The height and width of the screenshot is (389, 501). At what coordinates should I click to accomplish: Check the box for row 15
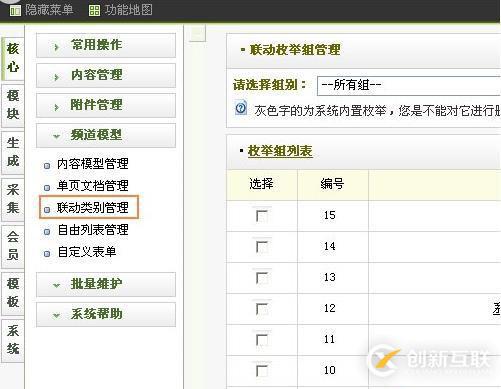(262, 216)
